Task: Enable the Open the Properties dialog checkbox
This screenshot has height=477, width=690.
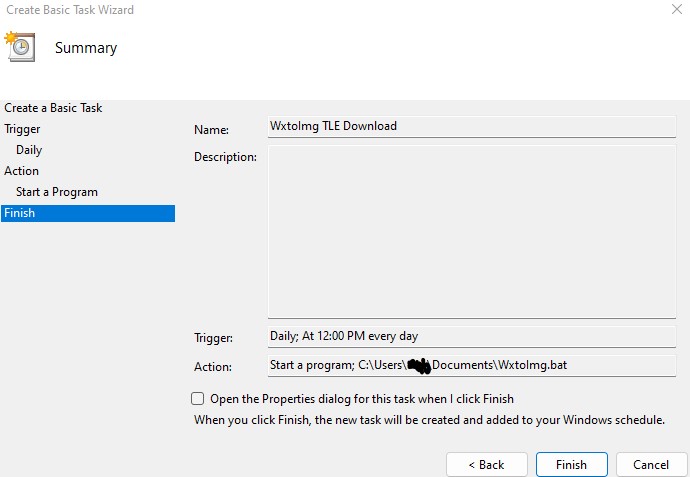Action: click(x=198, y=399)
